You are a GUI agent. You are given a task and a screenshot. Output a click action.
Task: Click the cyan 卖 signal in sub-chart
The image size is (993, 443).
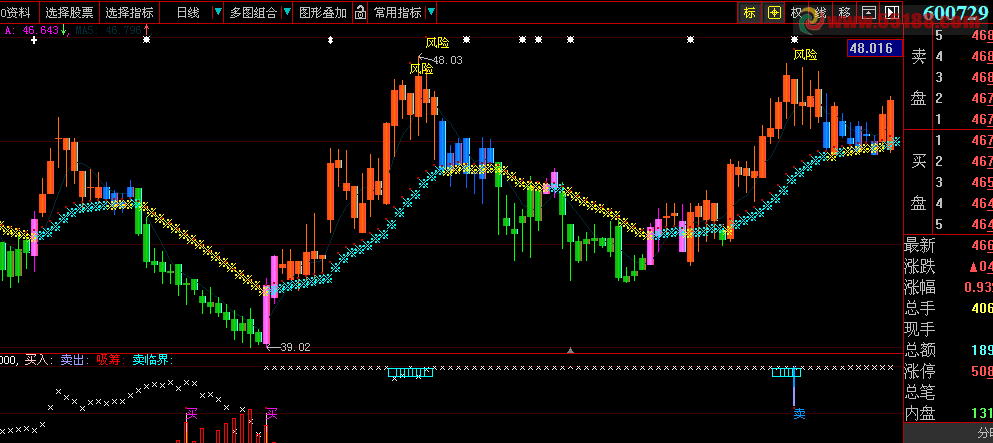pos(800,414)
